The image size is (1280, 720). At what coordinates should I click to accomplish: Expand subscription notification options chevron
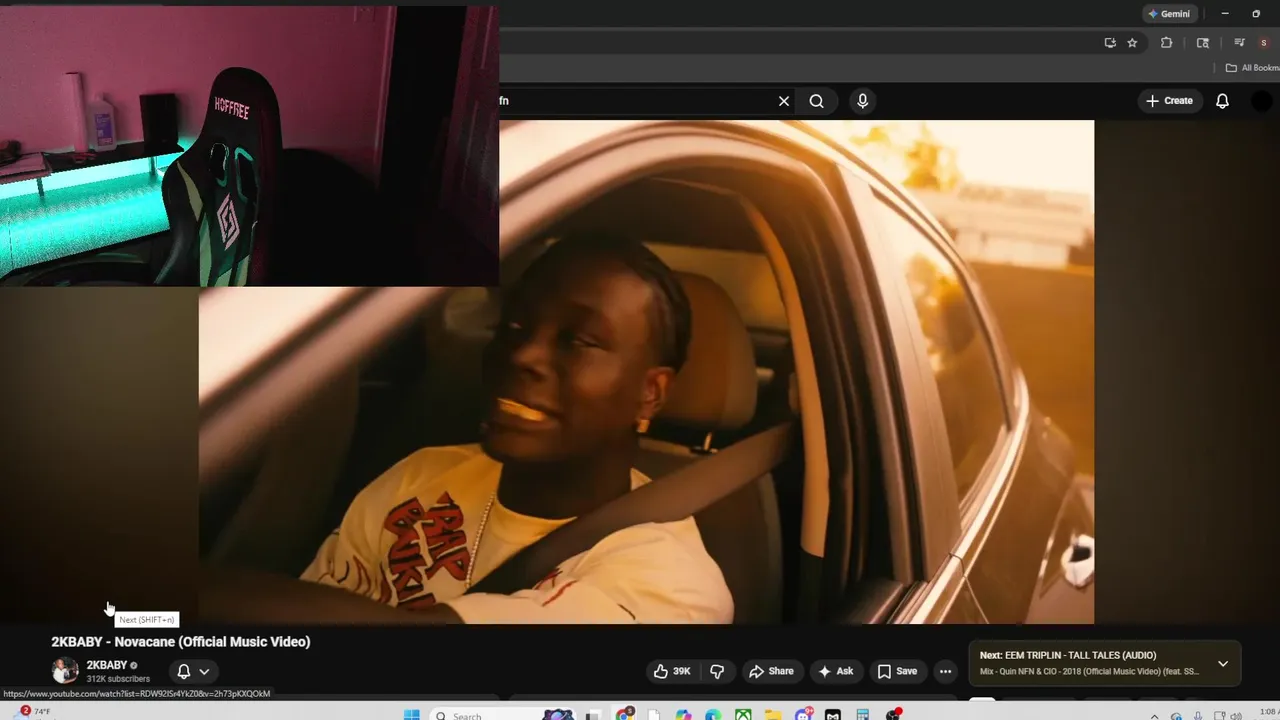click(x=204, y=672)
